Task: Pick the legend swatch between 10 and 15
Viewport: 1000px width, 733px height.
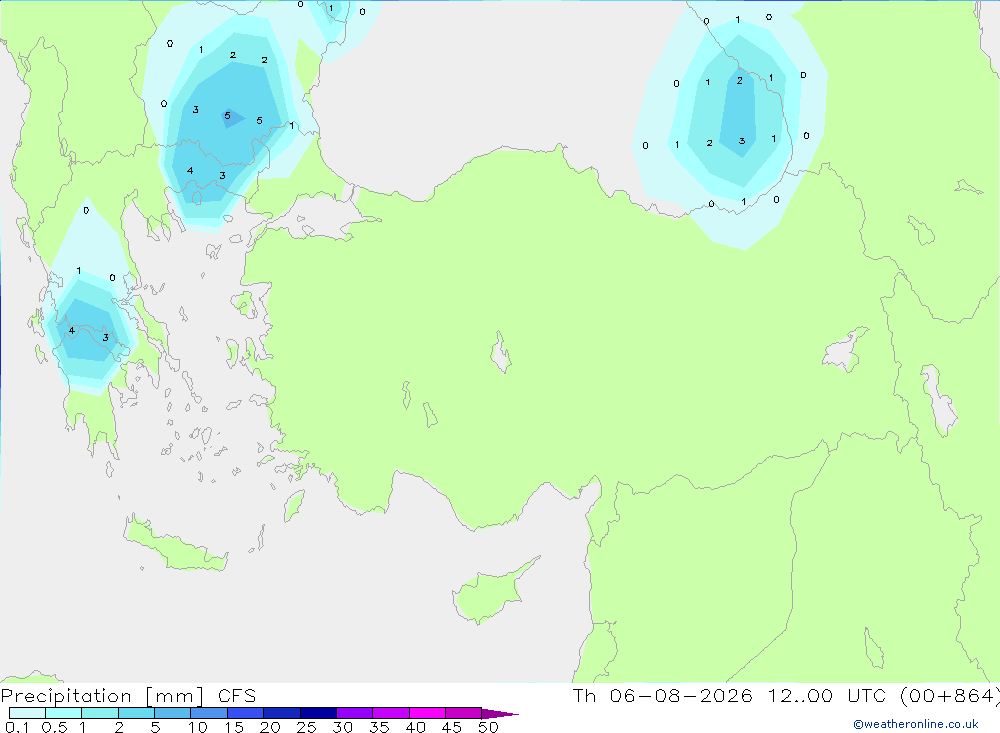Action: click(209, 713)
